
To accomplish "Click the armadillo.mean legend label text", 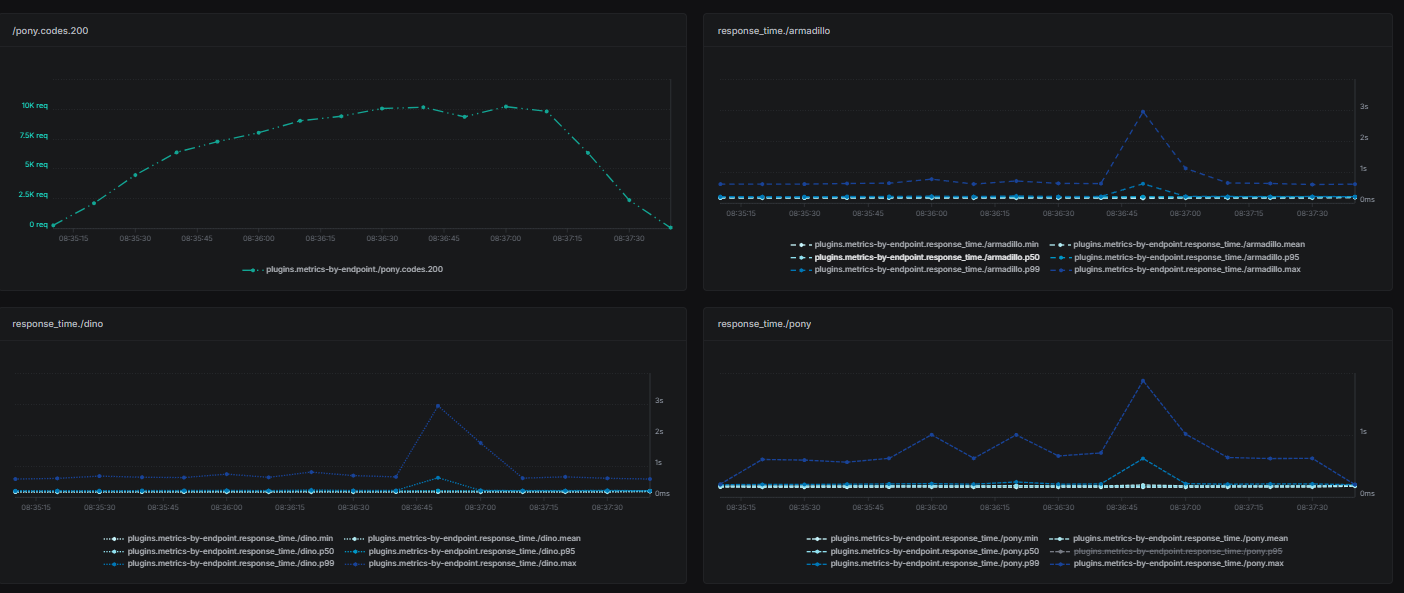I will point(1190,243).
